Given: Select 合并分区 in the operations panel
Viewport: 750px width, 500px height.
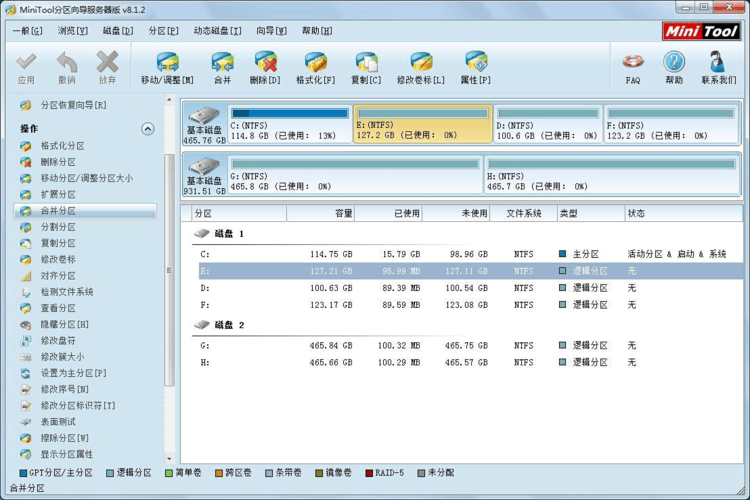Looking at the screenshot, I should tap(85, 211).
